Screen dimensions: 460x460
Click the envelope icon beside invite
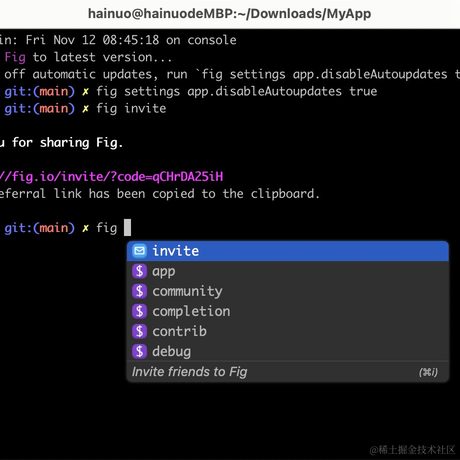pyautogui.click(x=139, y=251)
